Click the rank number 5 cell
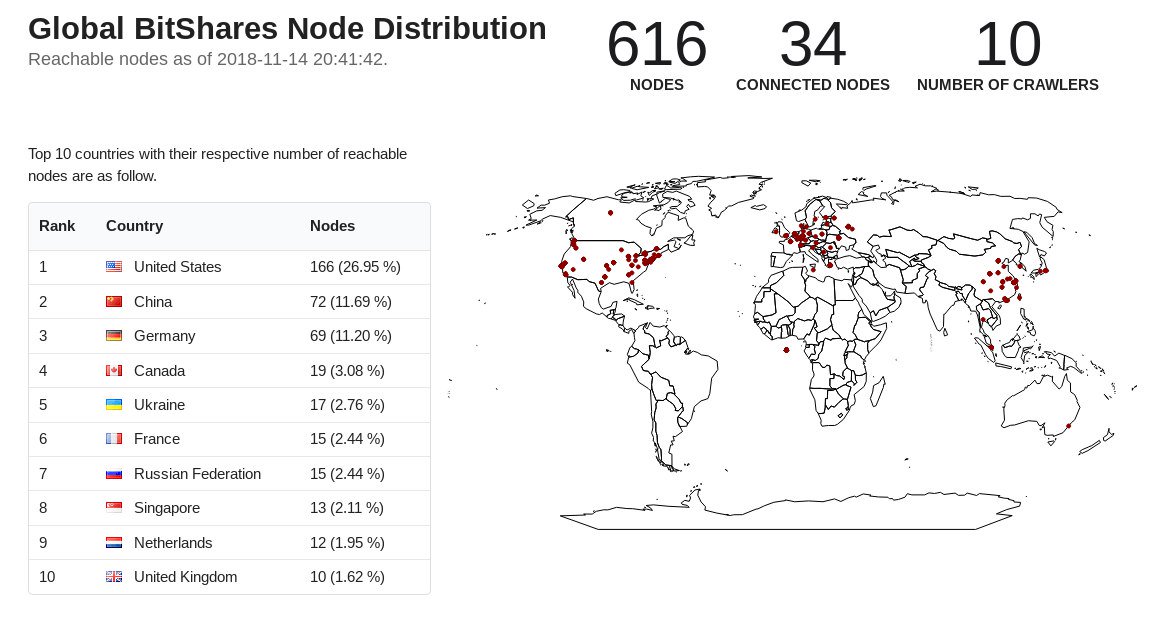Image resolution: width=1175 pixels, height=628 pixels. point(43,405)
